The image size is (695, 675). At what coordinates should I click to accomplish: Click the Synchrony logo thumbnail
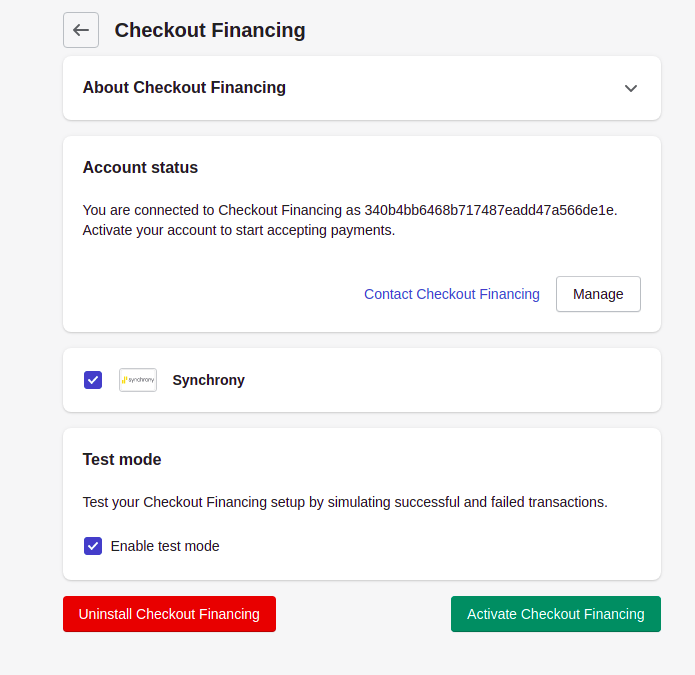(138, 380)
